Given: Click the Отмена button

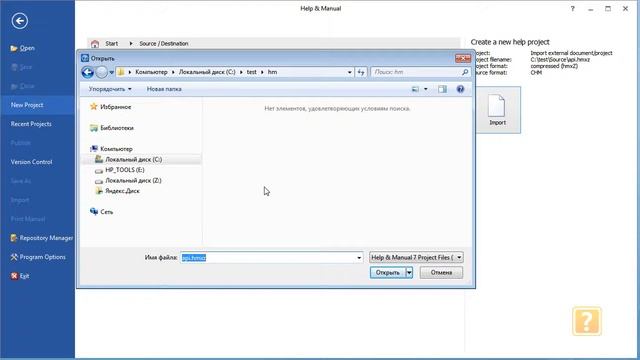Looking at the screenshot, I should [441, 273].
